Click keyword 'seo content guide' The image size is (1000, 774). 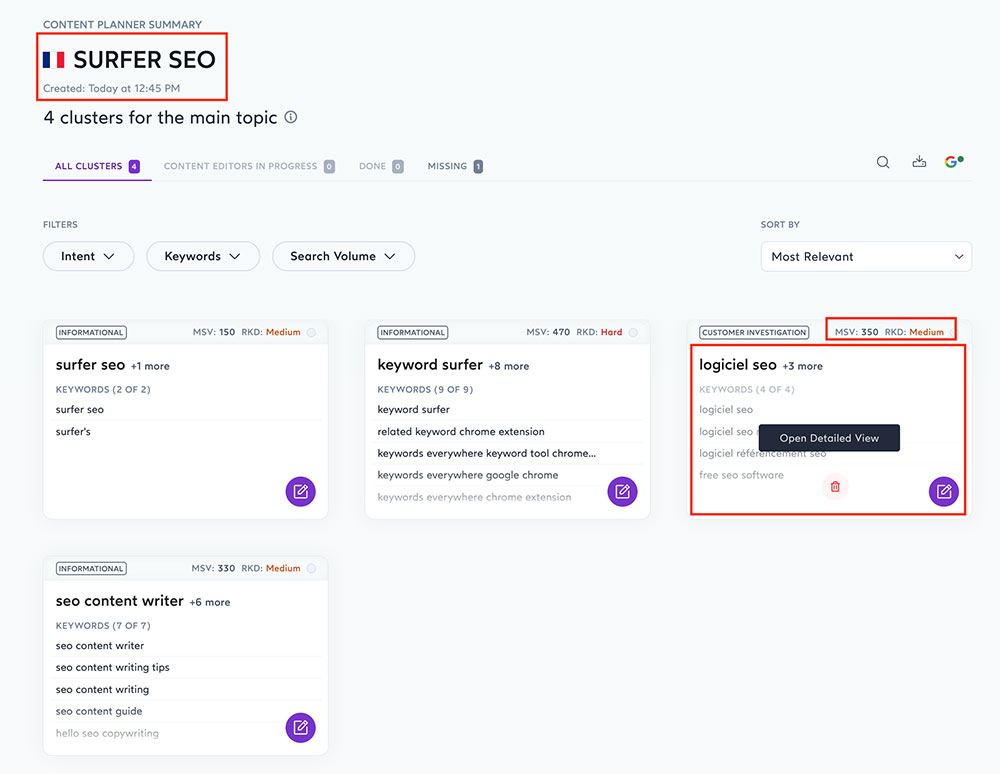pyautogui.click(x=99, y=711)
